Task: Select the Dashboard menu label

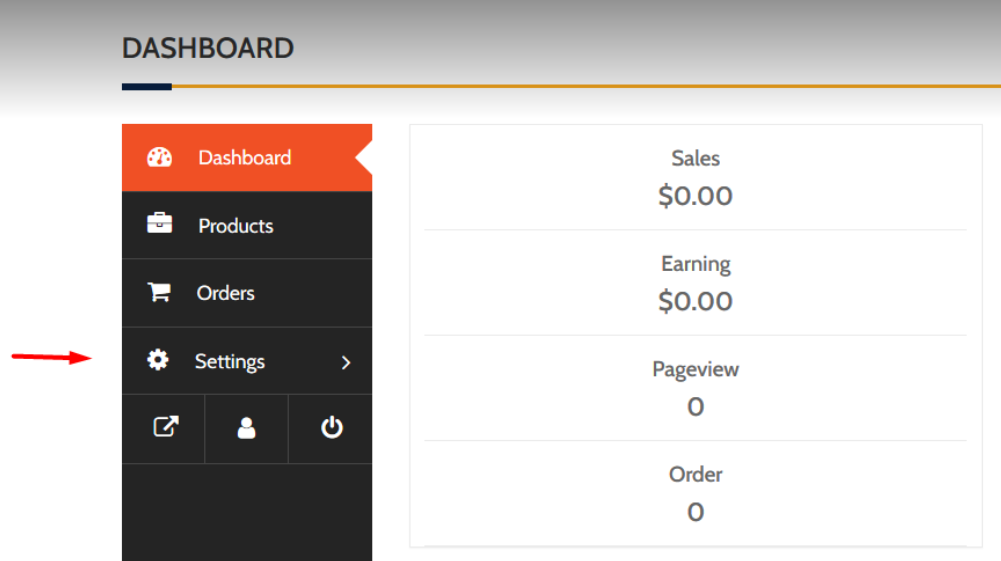Action: click(x=245, y=158)
